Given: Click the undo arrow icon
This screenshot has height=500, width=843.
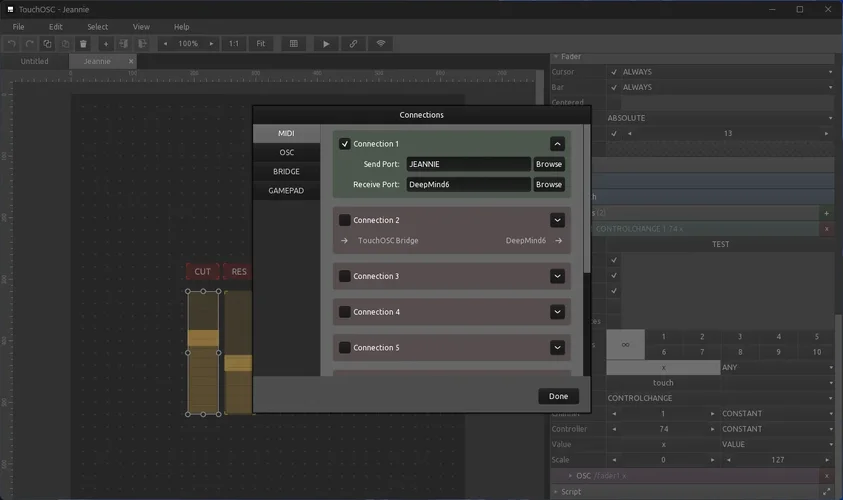Looking at the screenshot, I should (12, 44).
